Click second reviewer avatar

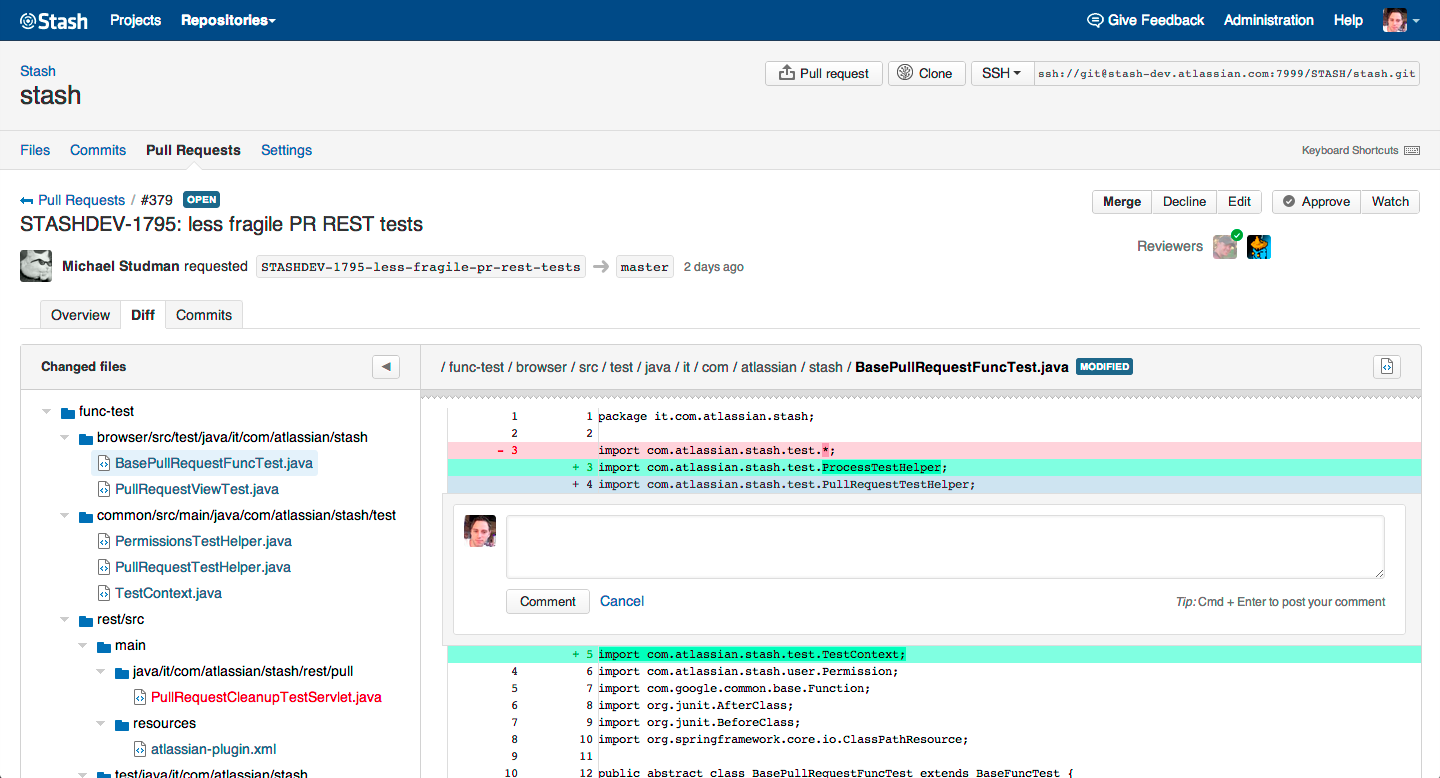coord(1259,247)
